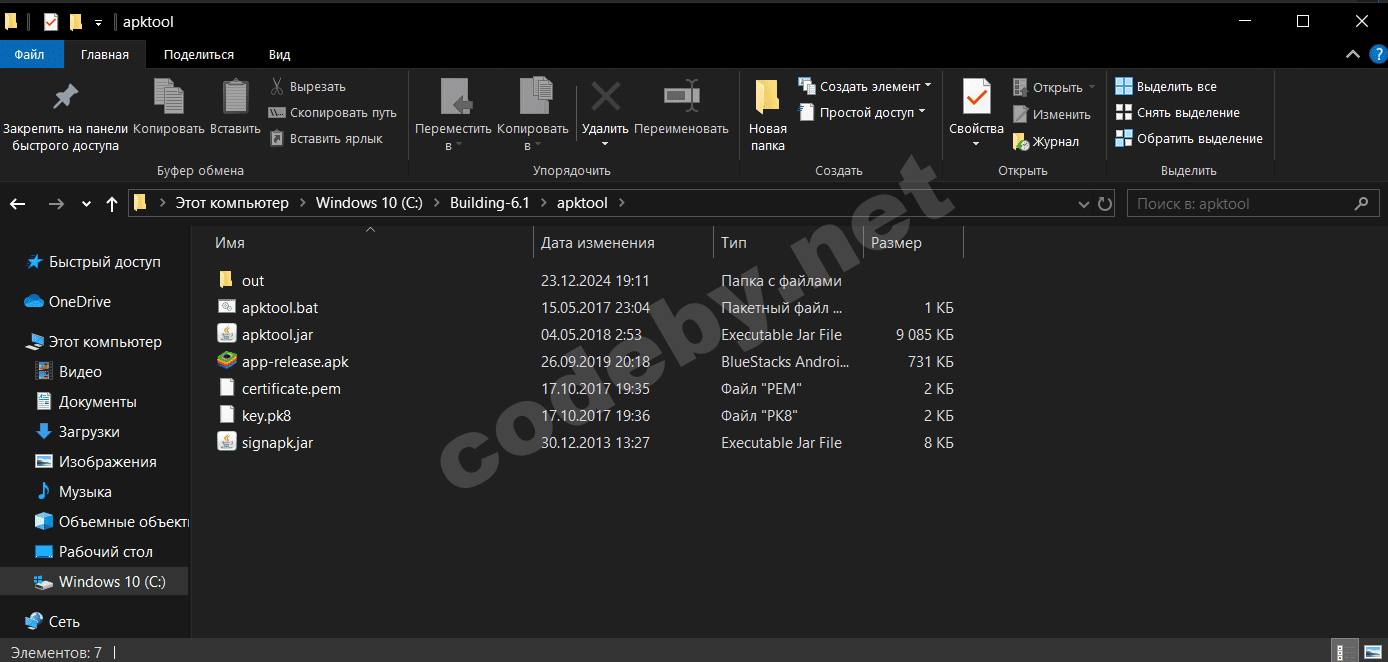Click Invert Selection in the ribbon
Viewport: 1388px width, 662px height.
click(x=1188, y=139)
